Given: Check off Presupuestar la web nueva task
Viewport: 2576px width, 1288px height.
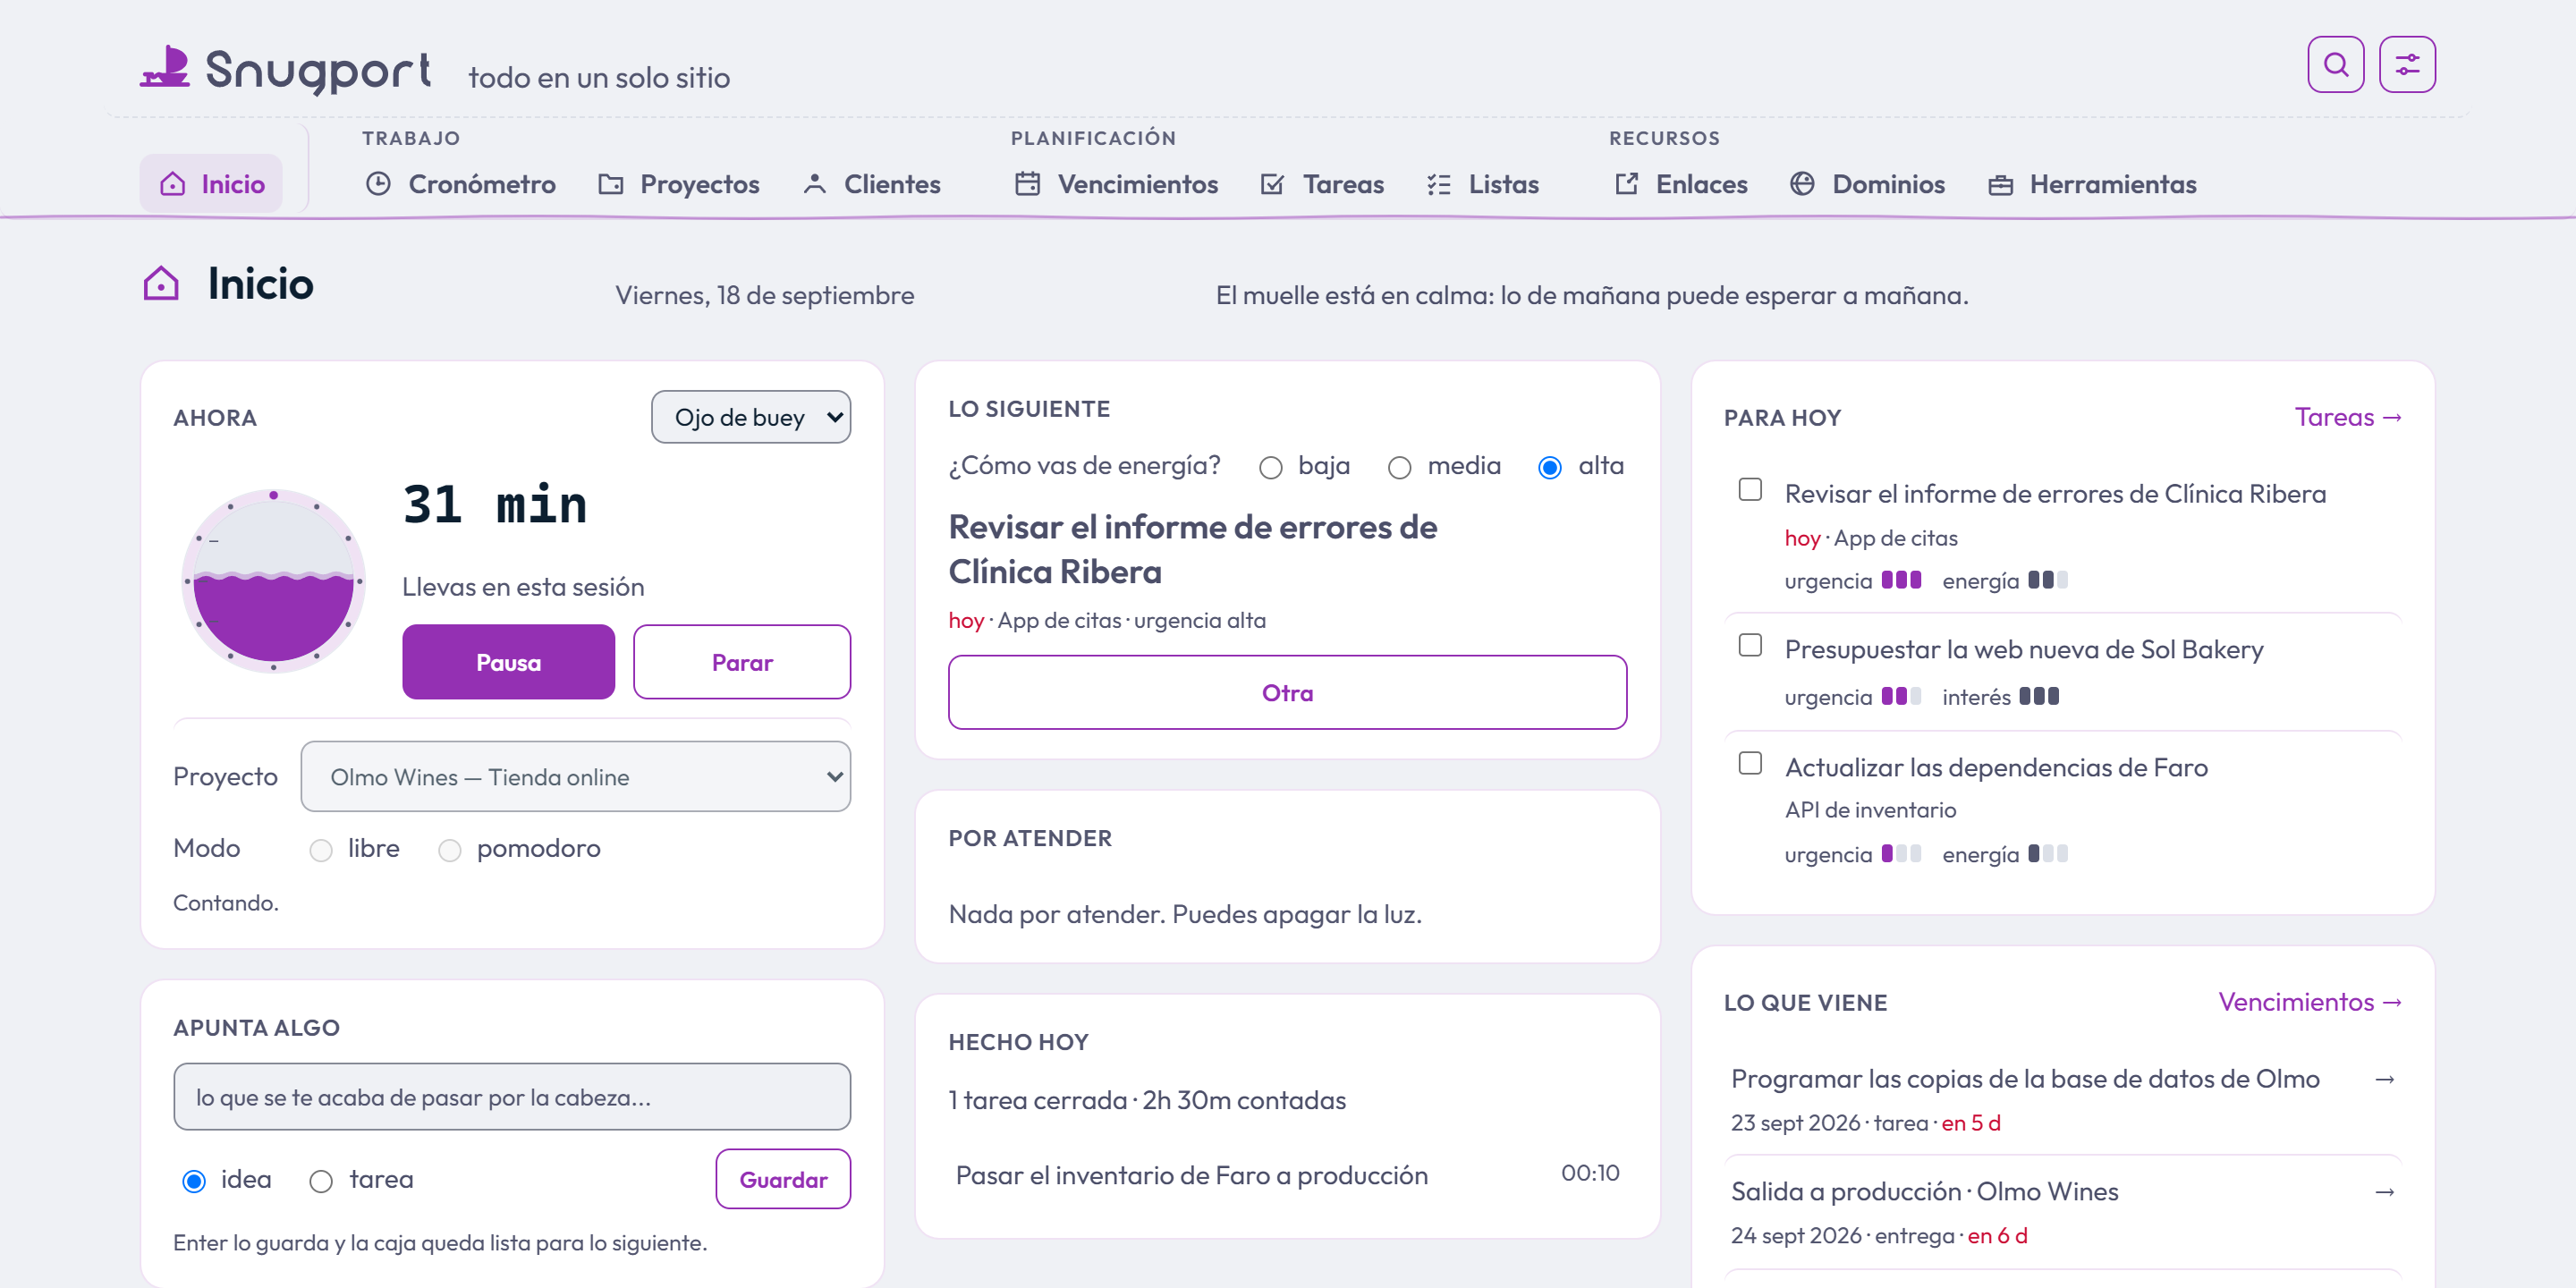Looking at the screenshot, I should (1750, 645).
